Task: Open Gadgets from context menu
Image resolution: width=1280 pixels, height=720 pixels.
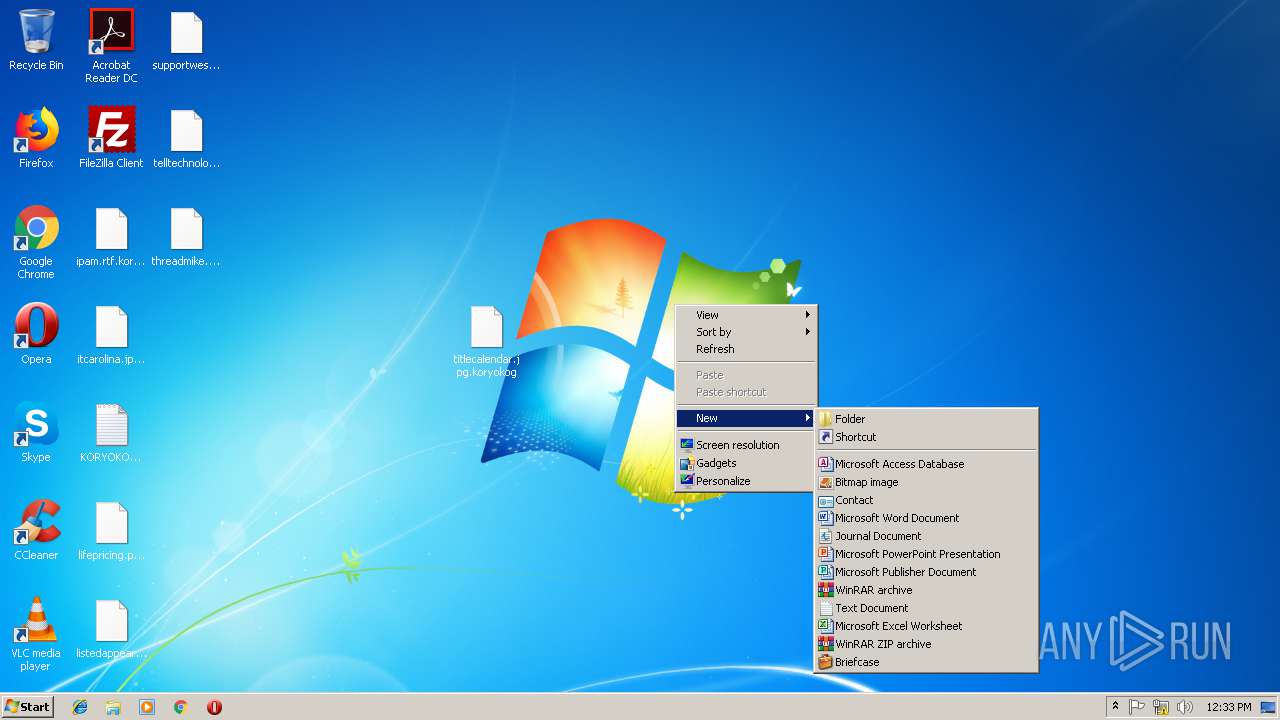Action: [x=746, y=463]
